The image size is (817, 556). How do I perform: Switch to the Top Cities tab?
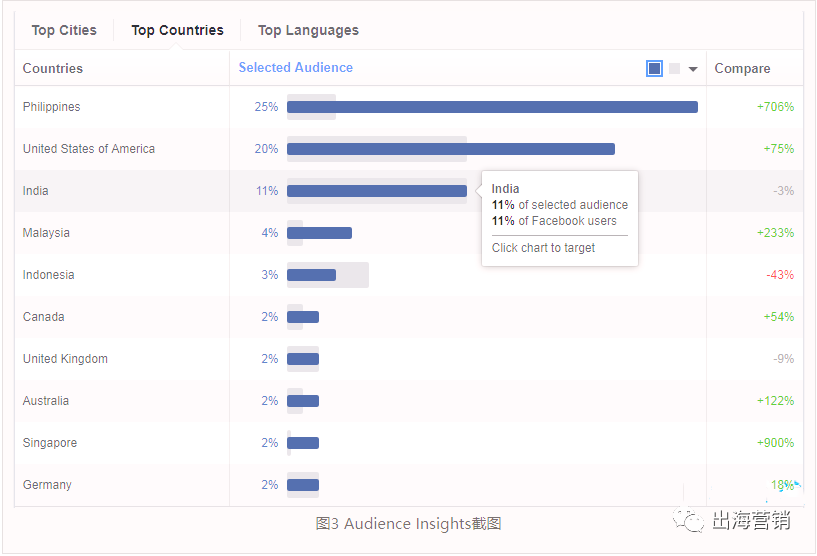tap(64, 30)
